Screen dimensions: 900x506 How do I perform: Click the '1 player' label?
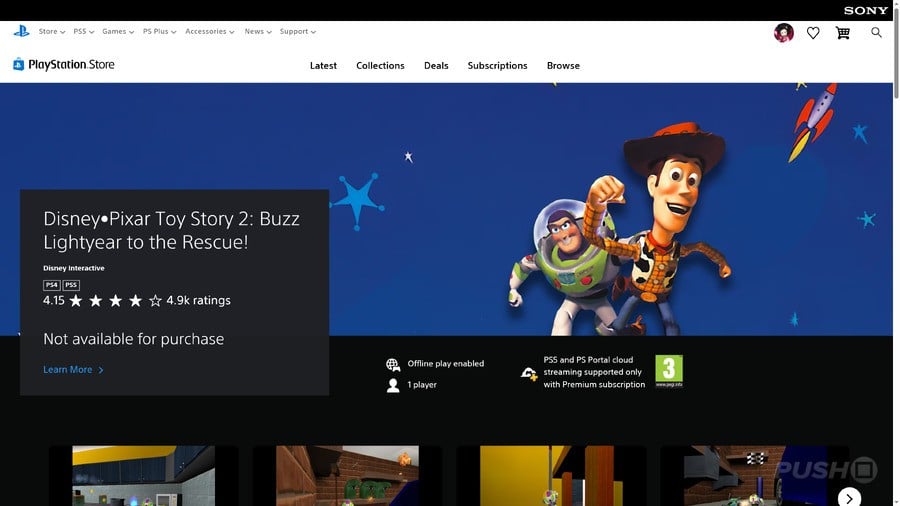pos(422,385)
